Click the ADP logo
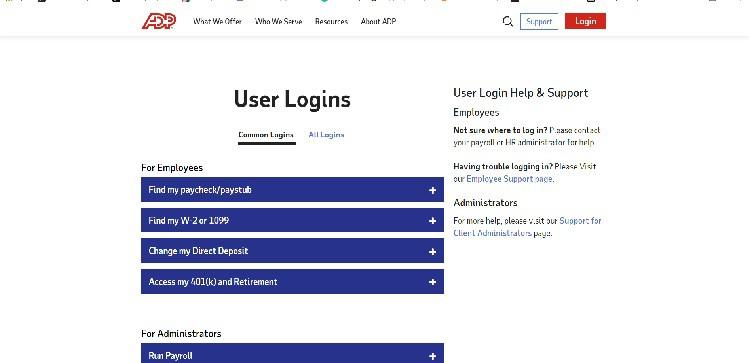Screen dimensions: 749x363 [x=159, y=21]
